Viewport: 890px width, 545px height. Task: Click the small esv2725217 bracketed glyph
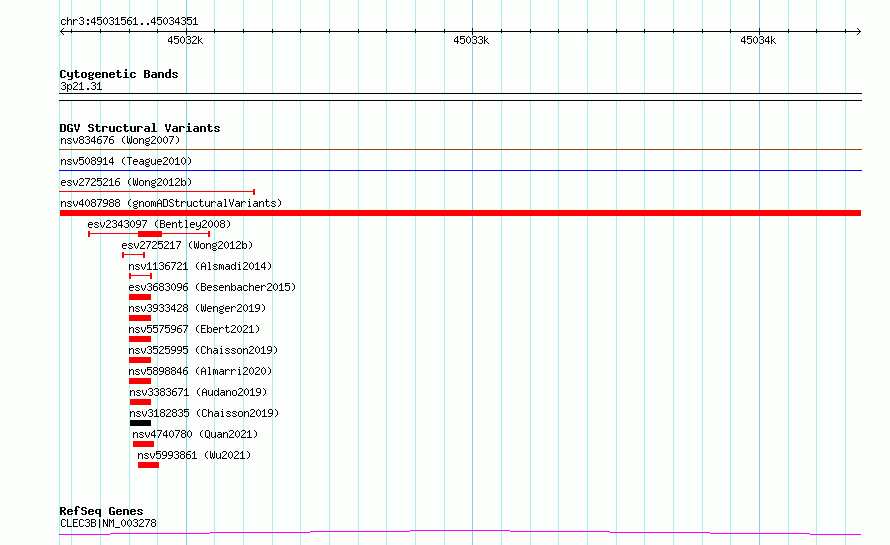click(x=133, y=255)
